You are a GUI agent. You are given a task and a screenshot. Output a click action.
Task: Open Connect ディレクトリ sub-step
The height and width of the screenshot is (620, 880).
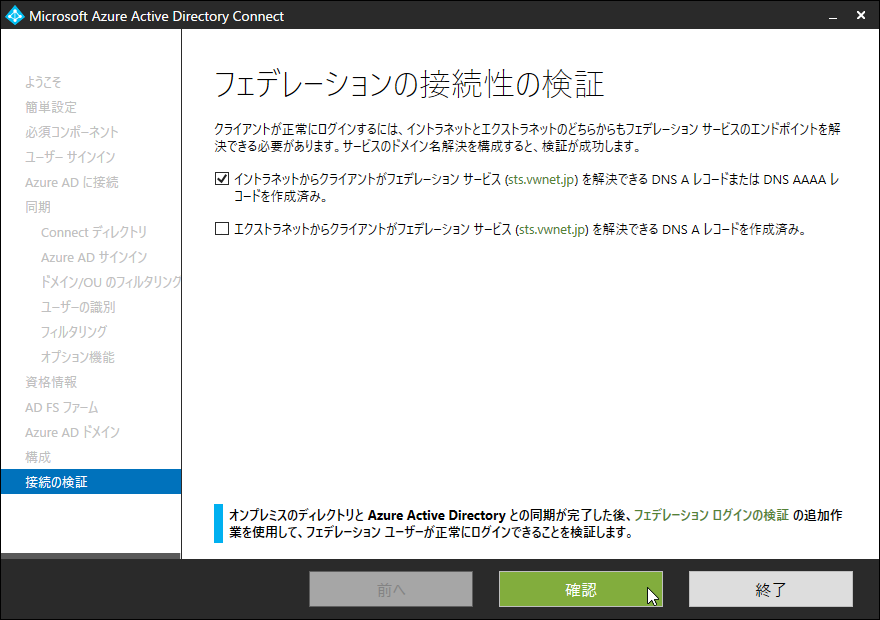(94, 232)
